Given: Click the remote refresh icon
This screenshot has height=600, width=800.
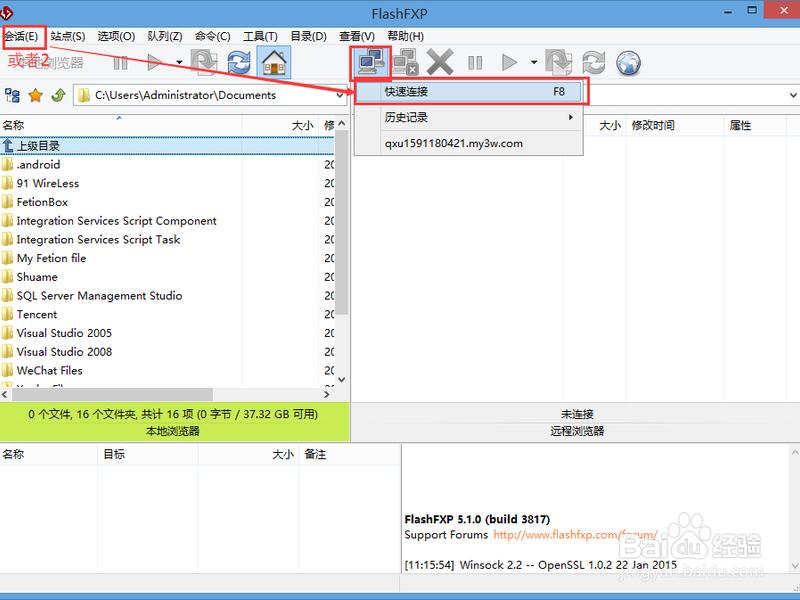Looking at the screenshot, I should (x=594, y=63).
